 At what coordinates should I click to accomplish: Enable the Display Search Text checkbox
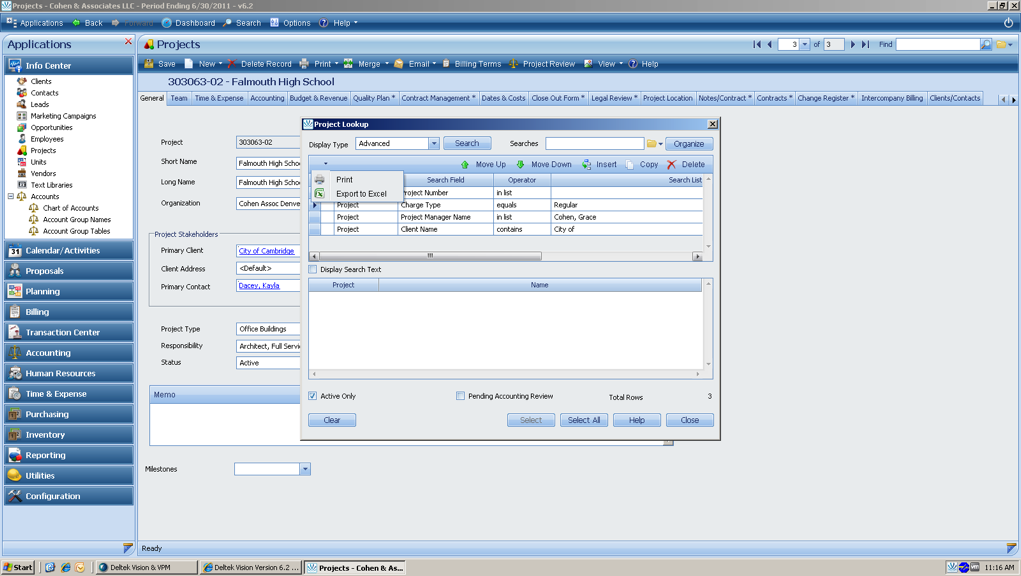(313, 270)
